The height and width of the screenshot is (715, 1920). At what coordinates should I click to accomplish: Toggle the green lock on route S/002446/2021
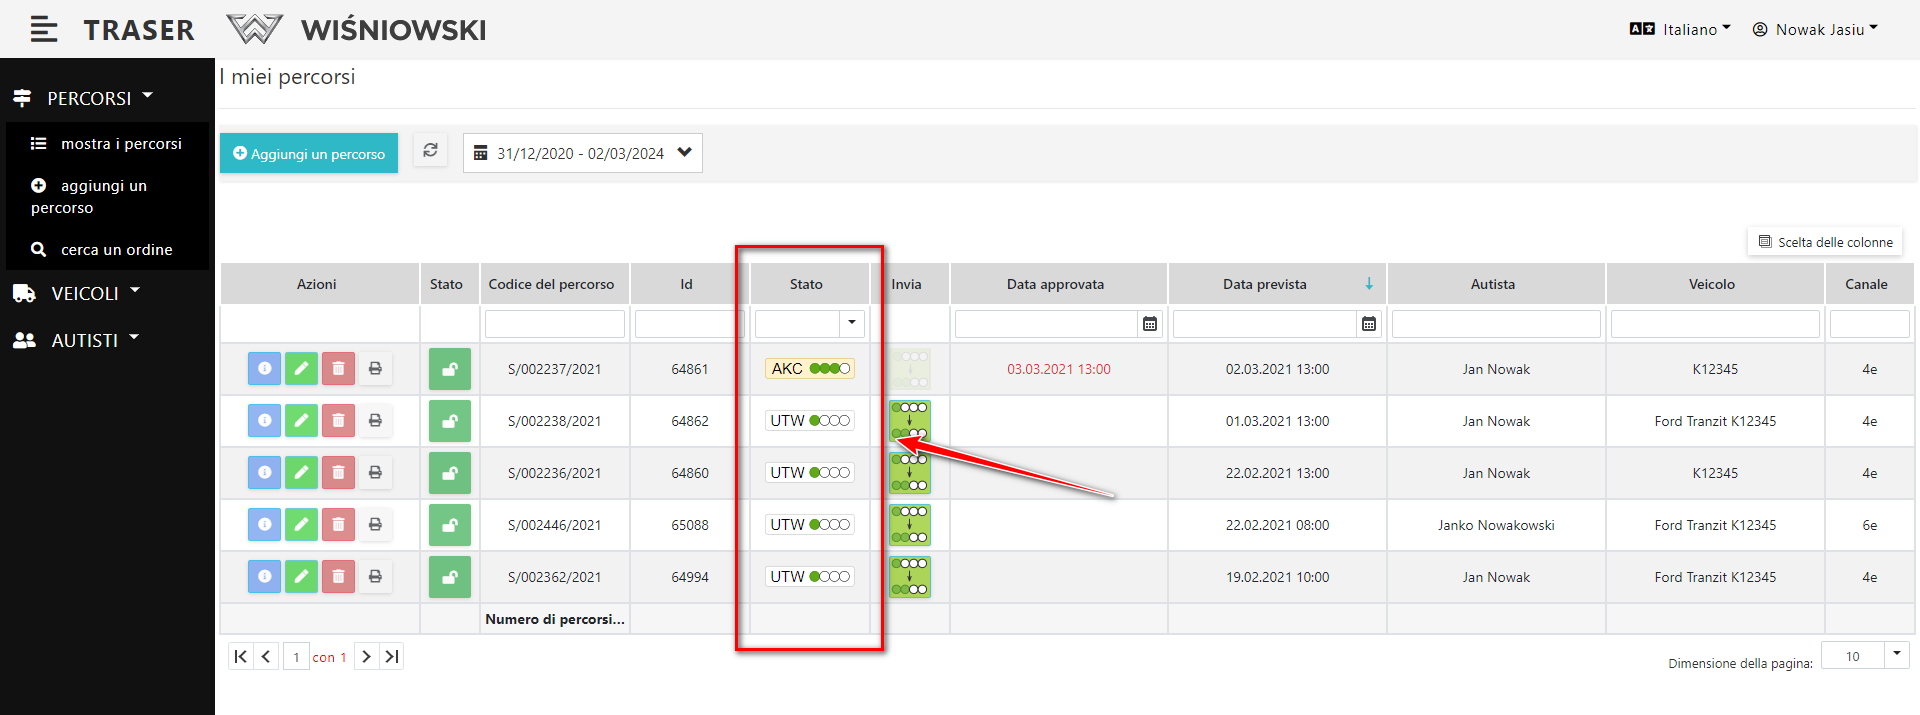(x=450, y=525)
